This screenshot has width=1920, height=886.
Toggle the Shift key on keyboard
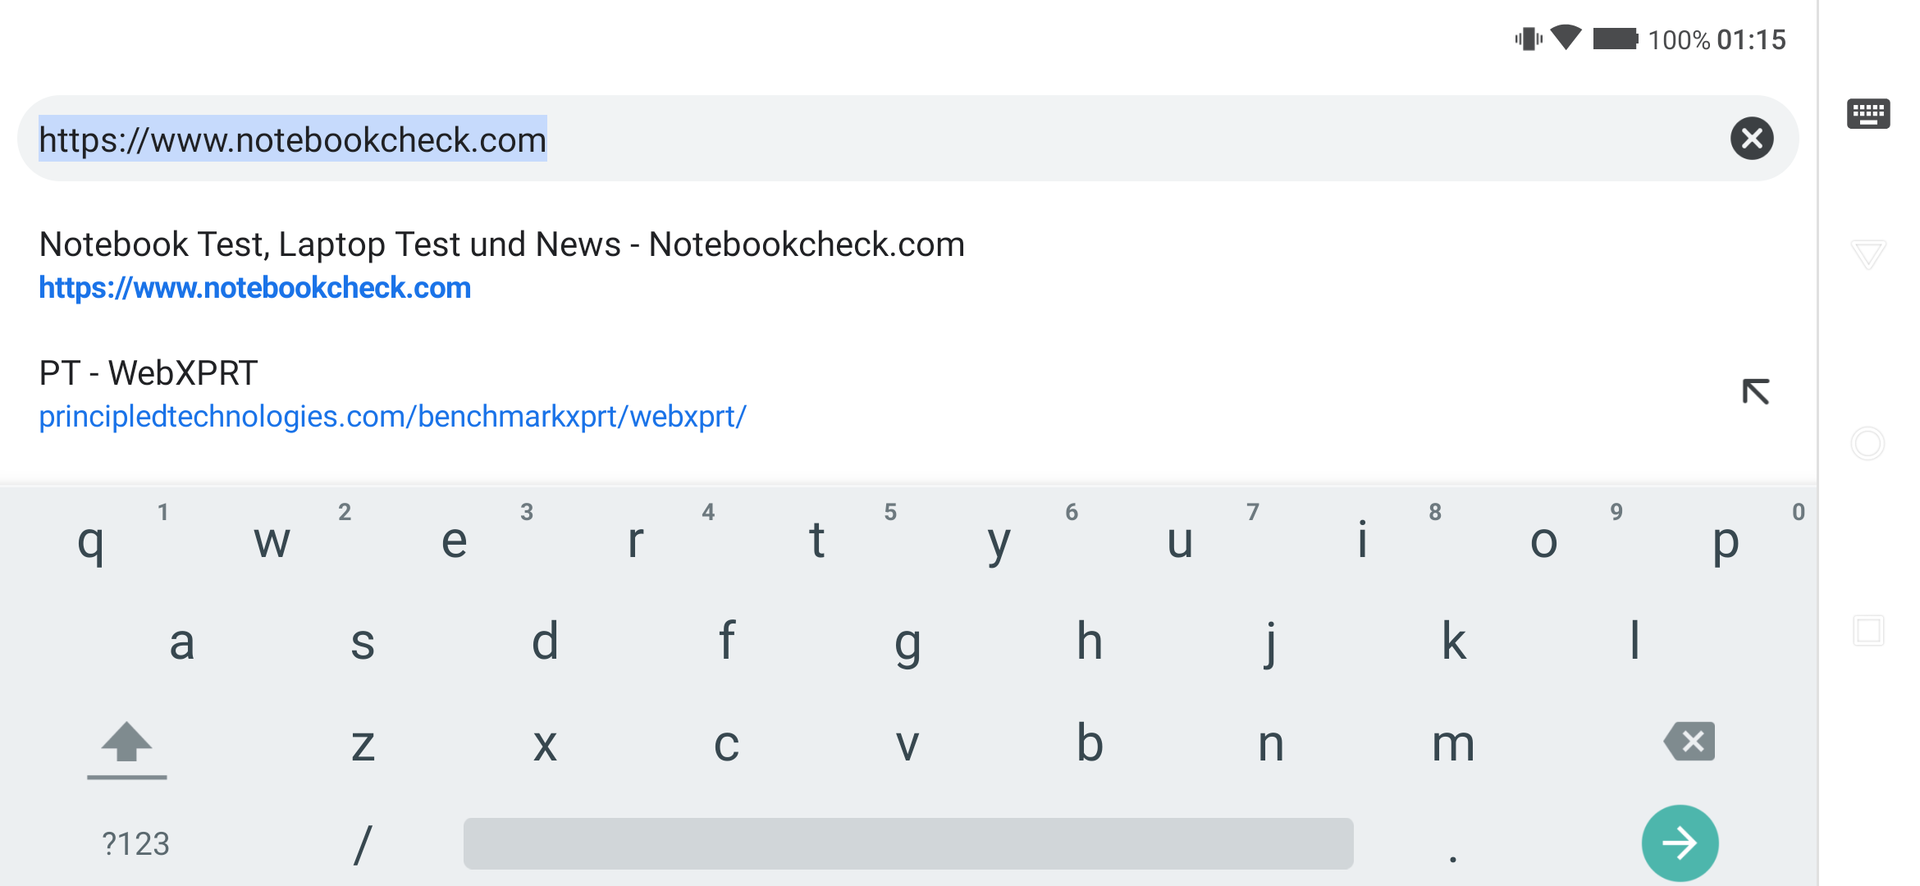click(x=127, y=745)
